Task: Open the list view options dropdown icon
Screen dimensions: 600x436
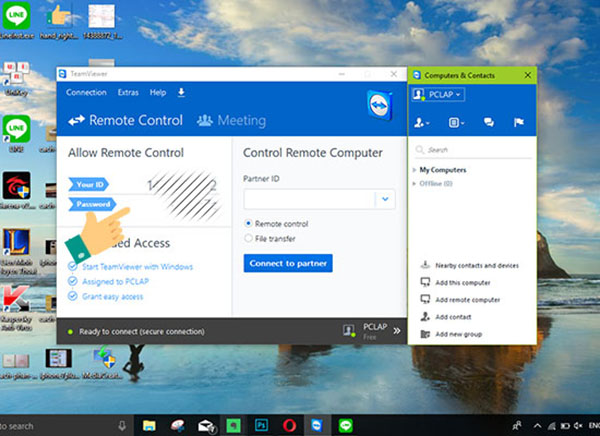Action: pos(456,122)
